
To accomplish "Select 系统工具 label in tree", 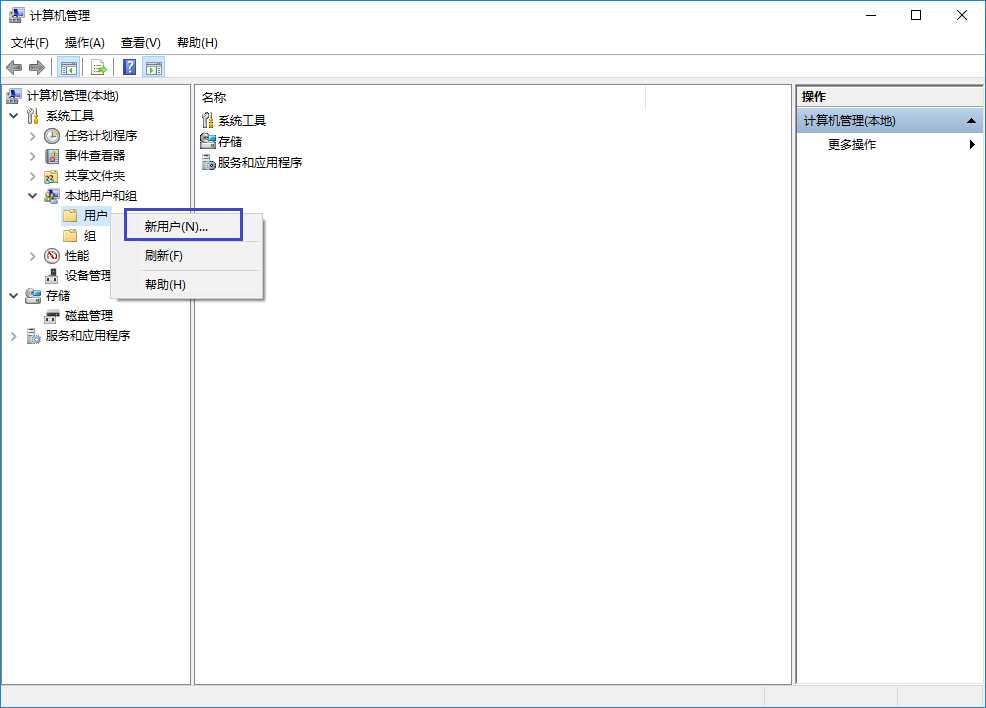I will point(69,116).
